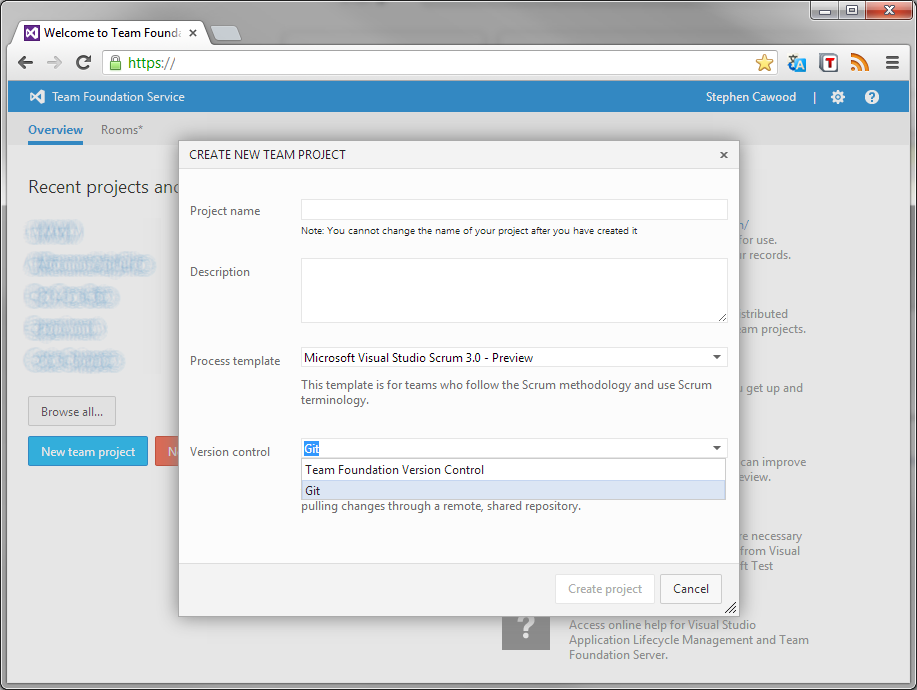Switch to the Overview tab
This screenshot has width=917, height=690.
[x=56, y=130]
